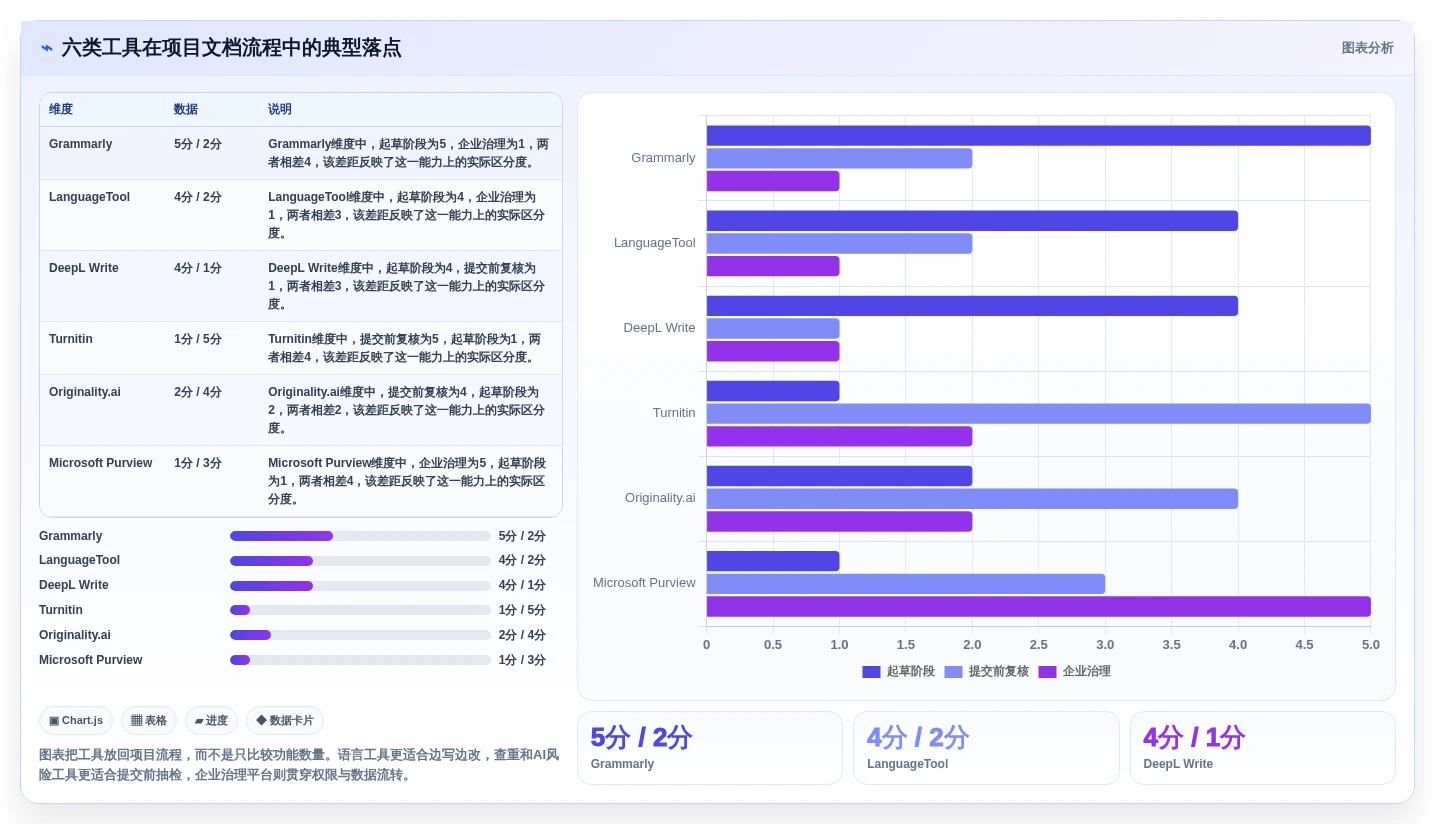Image resolution: width=1435 pixels, height=824 pixels.
Task: Click the x-axis tick label 2.5
Action: pos(1038,645)
